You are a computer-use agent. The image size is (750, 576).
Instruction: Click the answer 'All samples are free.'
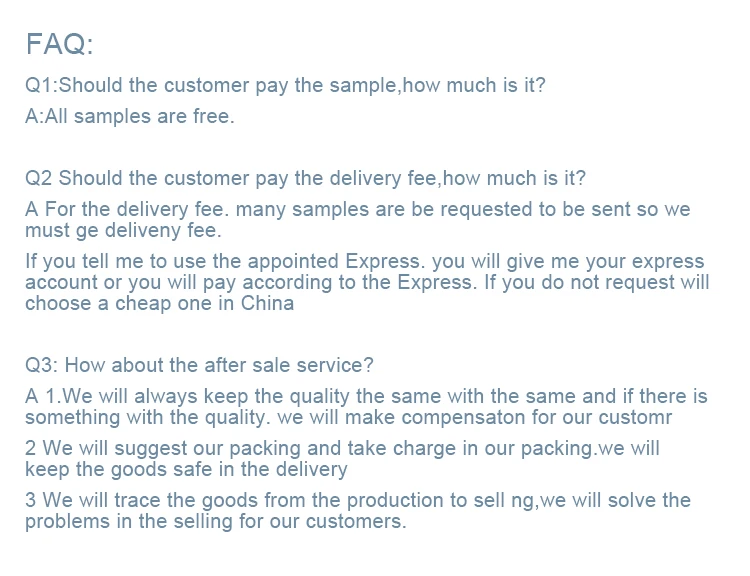(x=129, y=116)
